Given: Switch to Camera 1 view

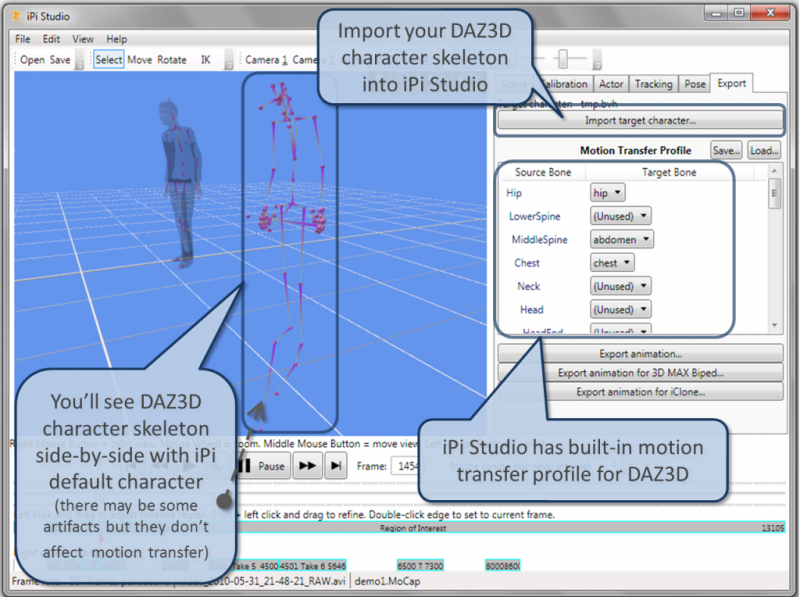Looking at the screenshot, I should 266,60.
